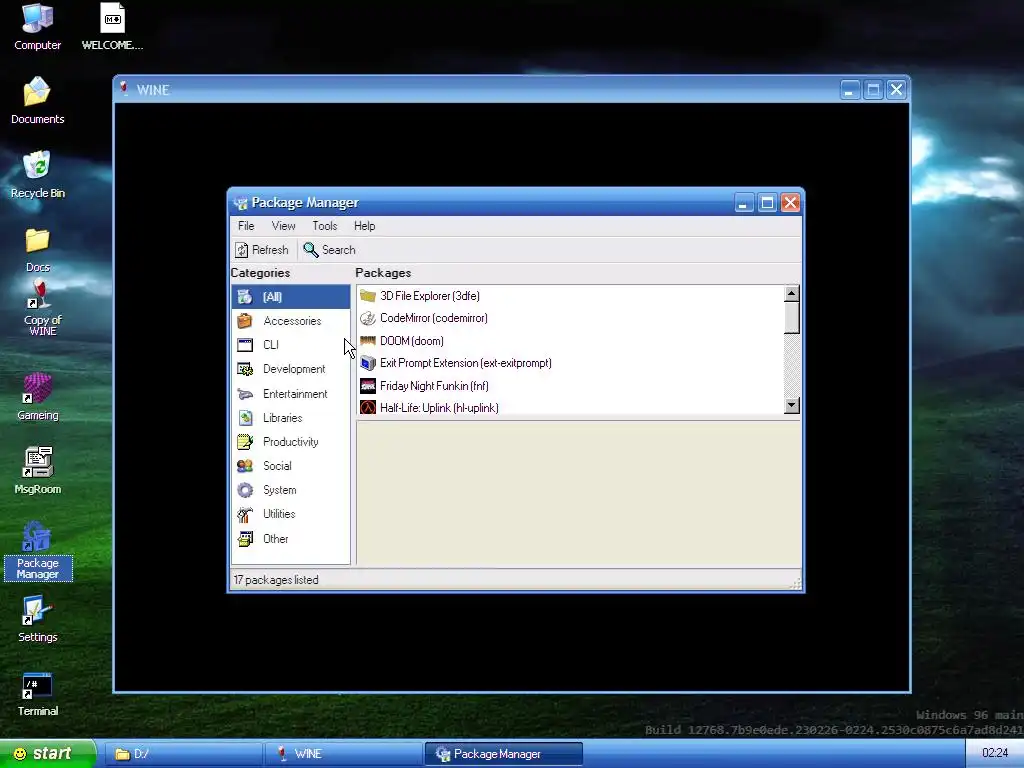Open the View menu
The width and height of the screenshot is (1024, 768).
click(283, 226)
